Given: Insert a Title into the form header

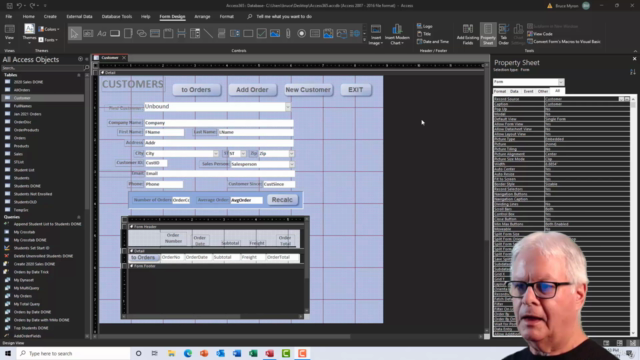Looking at the screenshot, I should (x=424, y=34).
